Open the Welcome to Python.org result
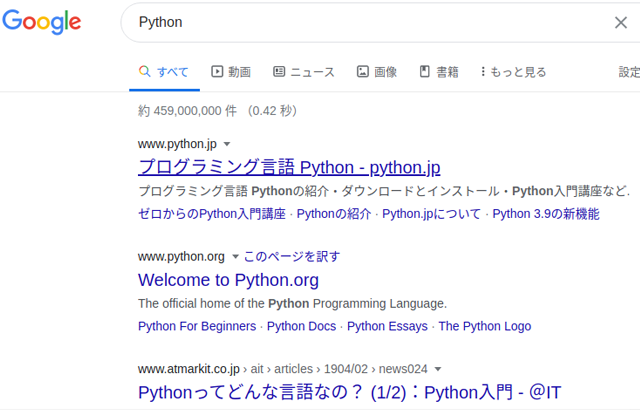Viewport: 640px width, 410px height. point(228,280)
